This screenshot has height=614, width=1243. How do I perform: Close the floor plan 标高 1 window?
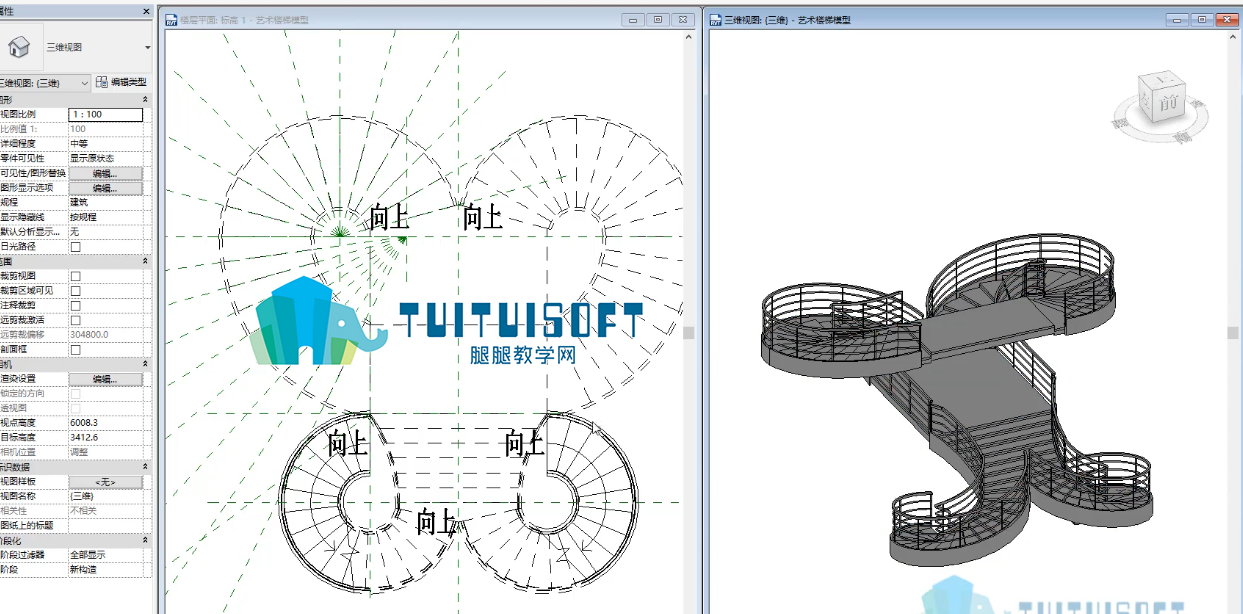(x=683, y=19)
